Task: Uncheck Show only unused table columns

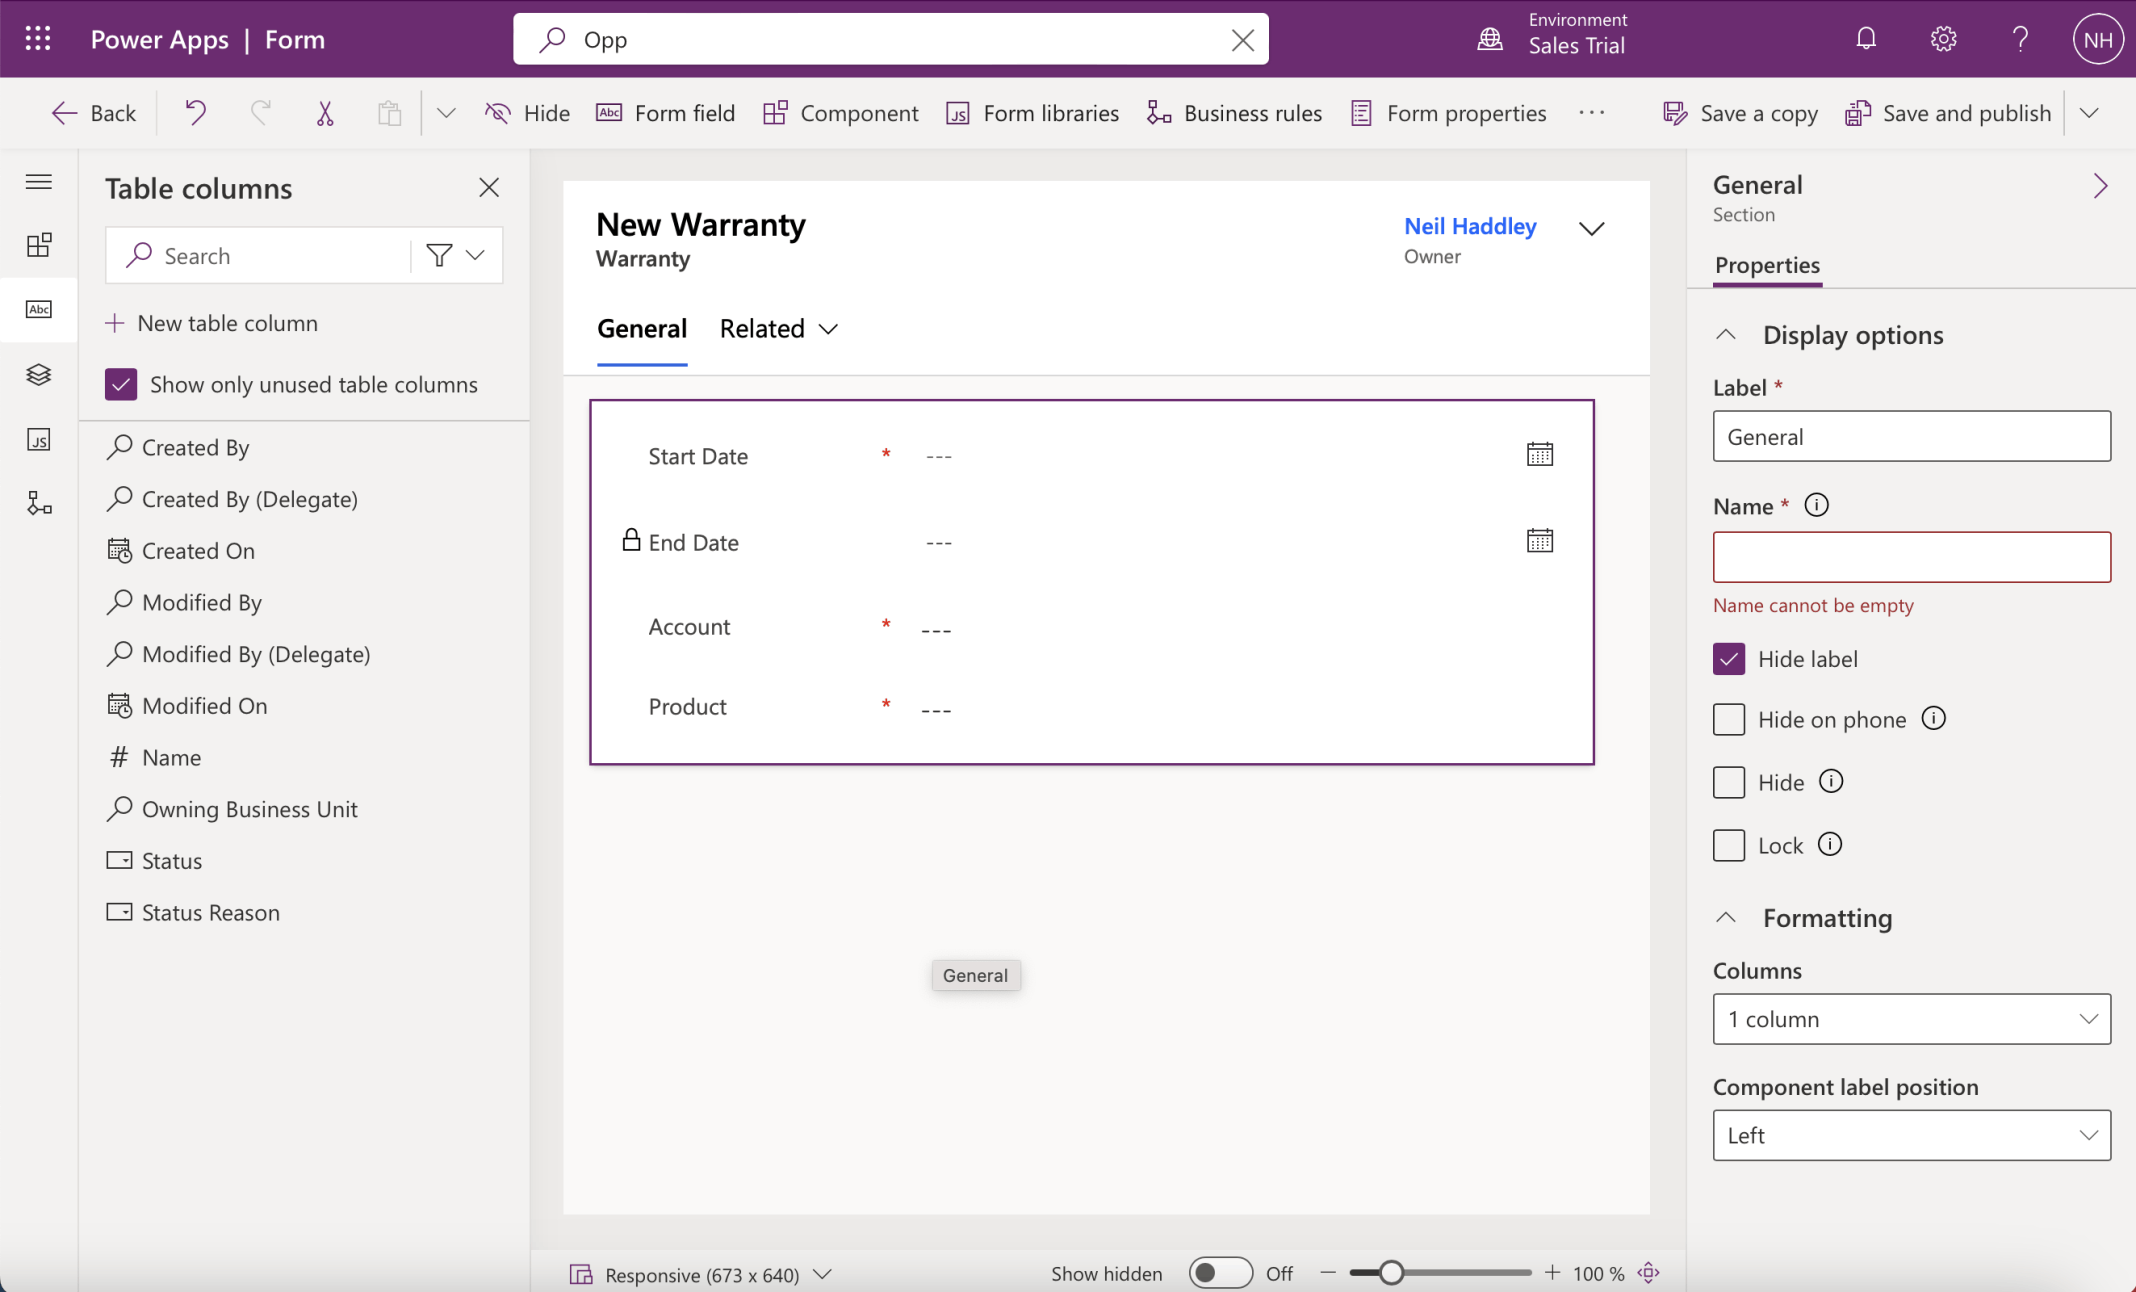Action: (120, 384)
